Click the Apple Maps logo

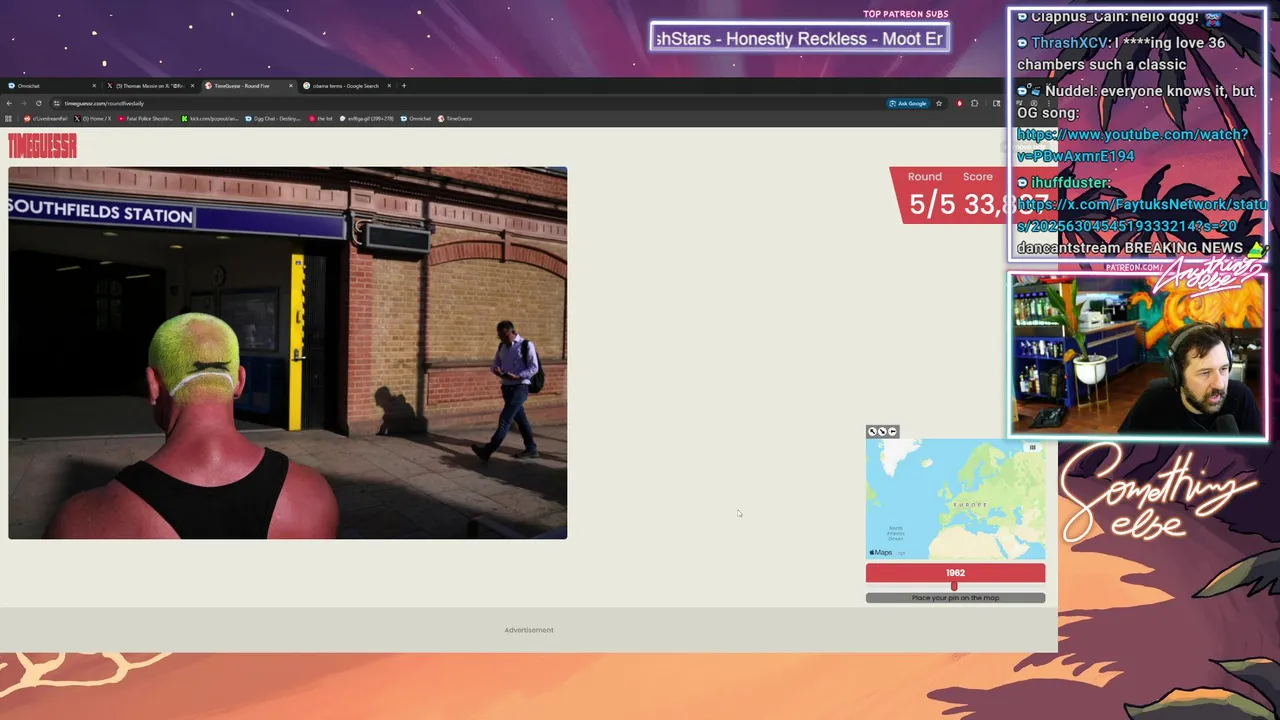pos(881,552)
